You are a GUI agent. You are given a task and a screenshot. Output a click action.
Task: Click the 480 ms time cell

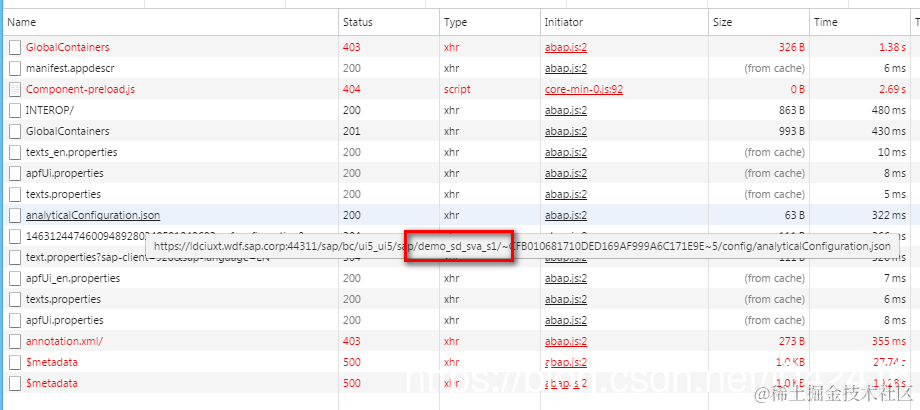tap(888, 110)
